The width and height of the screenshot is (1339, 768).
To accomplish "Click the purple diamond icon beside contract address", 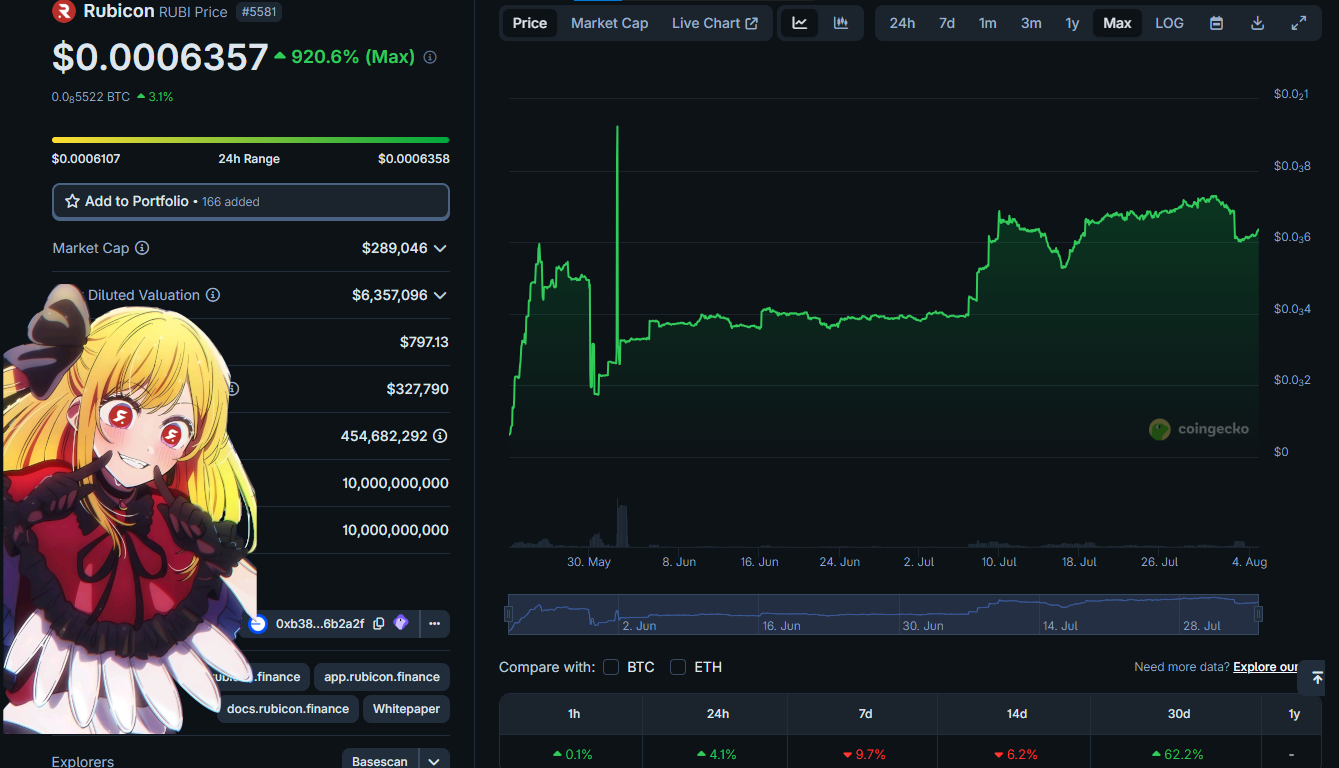I will click(x=401, y=623).
